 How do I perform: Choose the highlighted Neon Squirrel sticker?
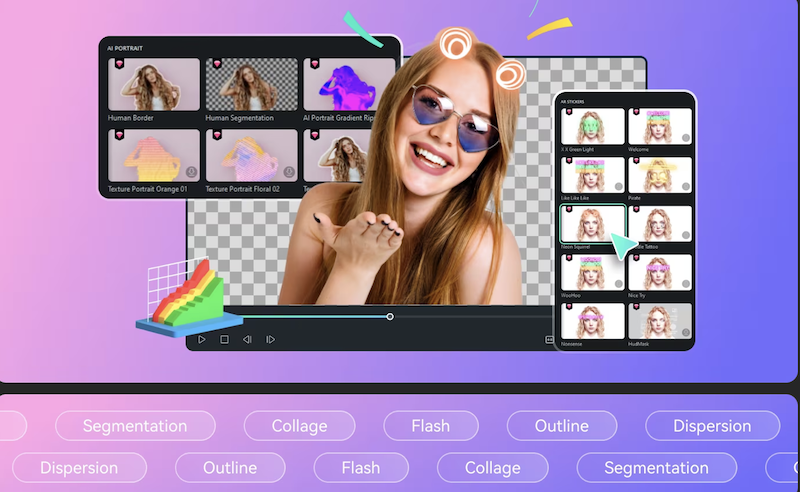point(592,224)
